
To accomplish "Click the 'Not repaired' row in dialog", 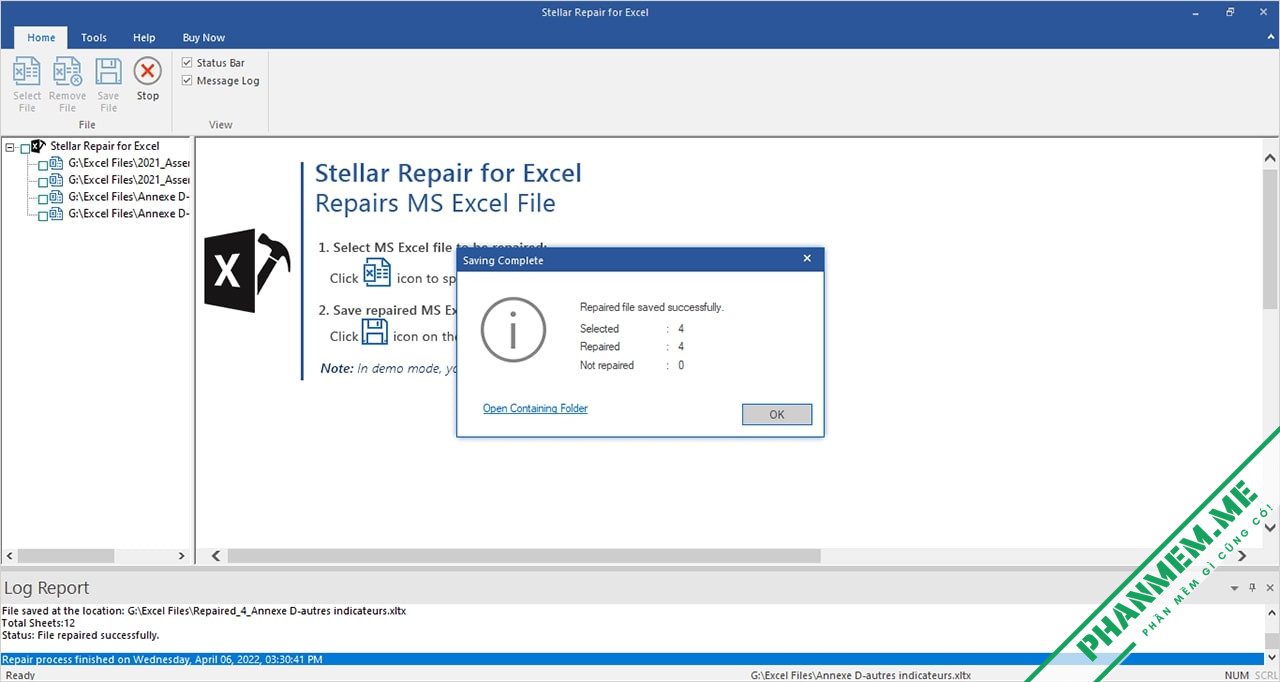I will click(632, 365).
